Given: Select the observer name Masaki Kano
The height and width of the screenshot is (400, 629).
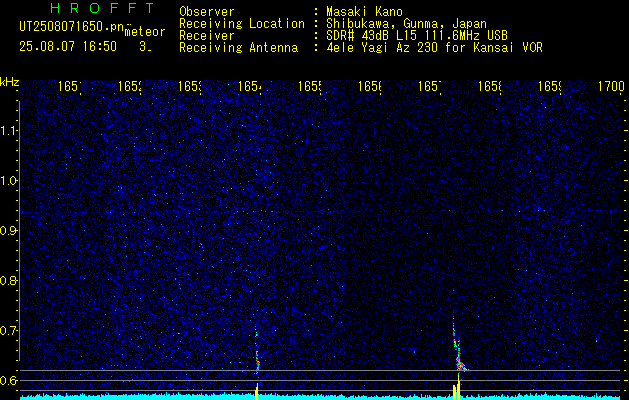Looking at the screenshot, I should pos(364,12).
